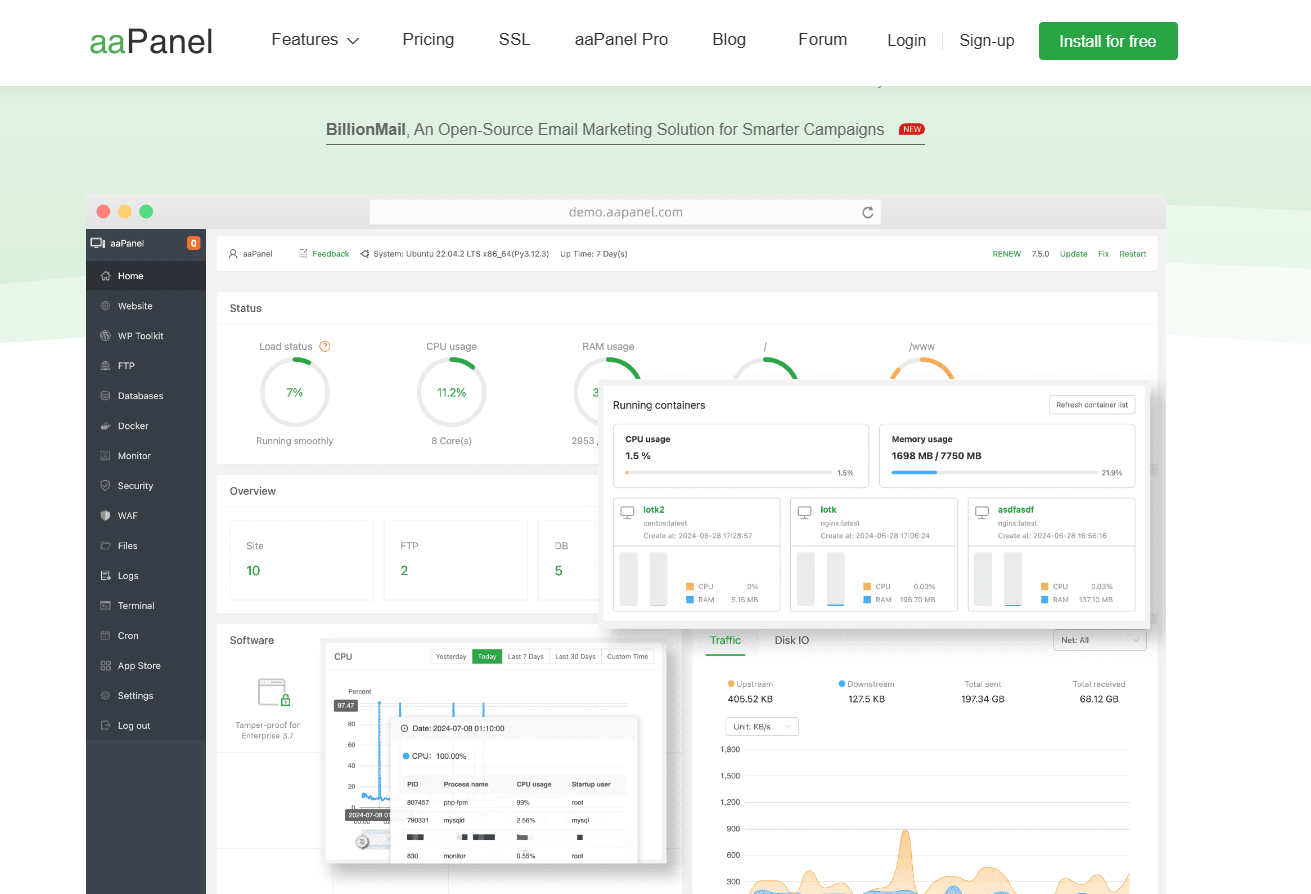The height and width of the screenshot is (894, 1311).
Task: Switch to the Traffic tab
Action: pos(725,640)
